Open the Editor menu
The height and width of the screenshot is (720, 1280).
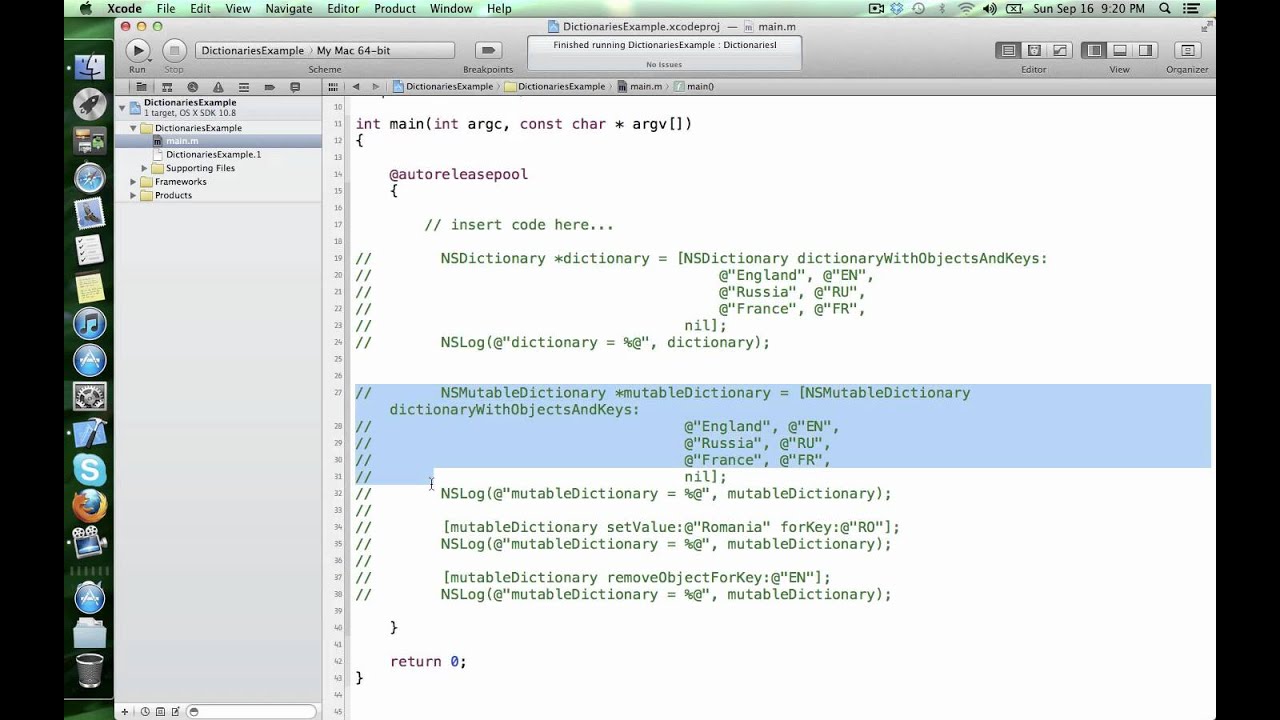(343, 9)
